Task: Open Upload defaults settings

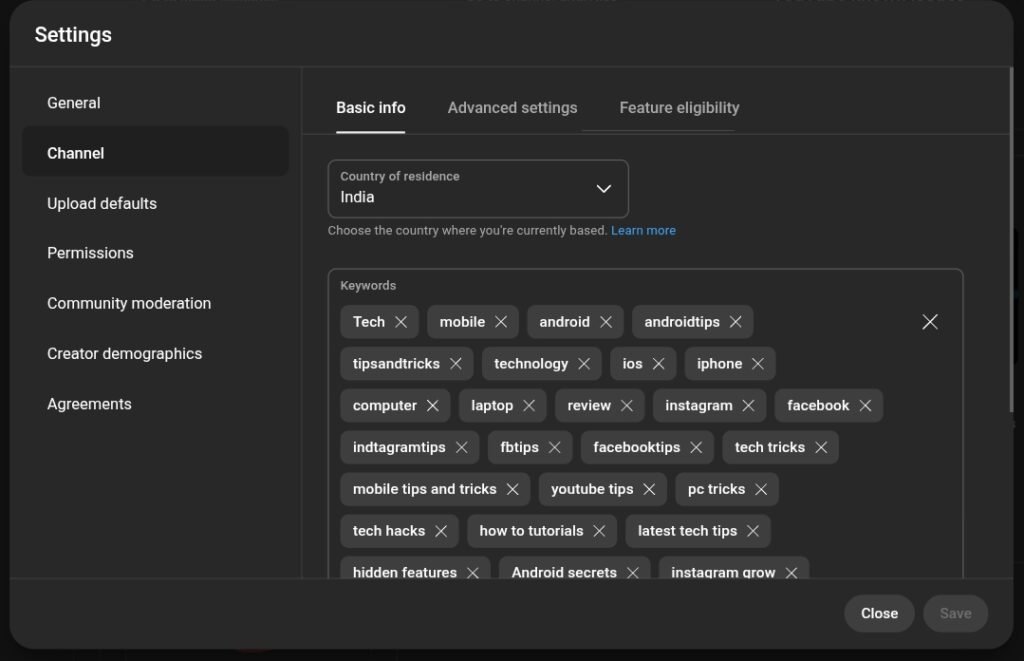Action: coord(101,203)
